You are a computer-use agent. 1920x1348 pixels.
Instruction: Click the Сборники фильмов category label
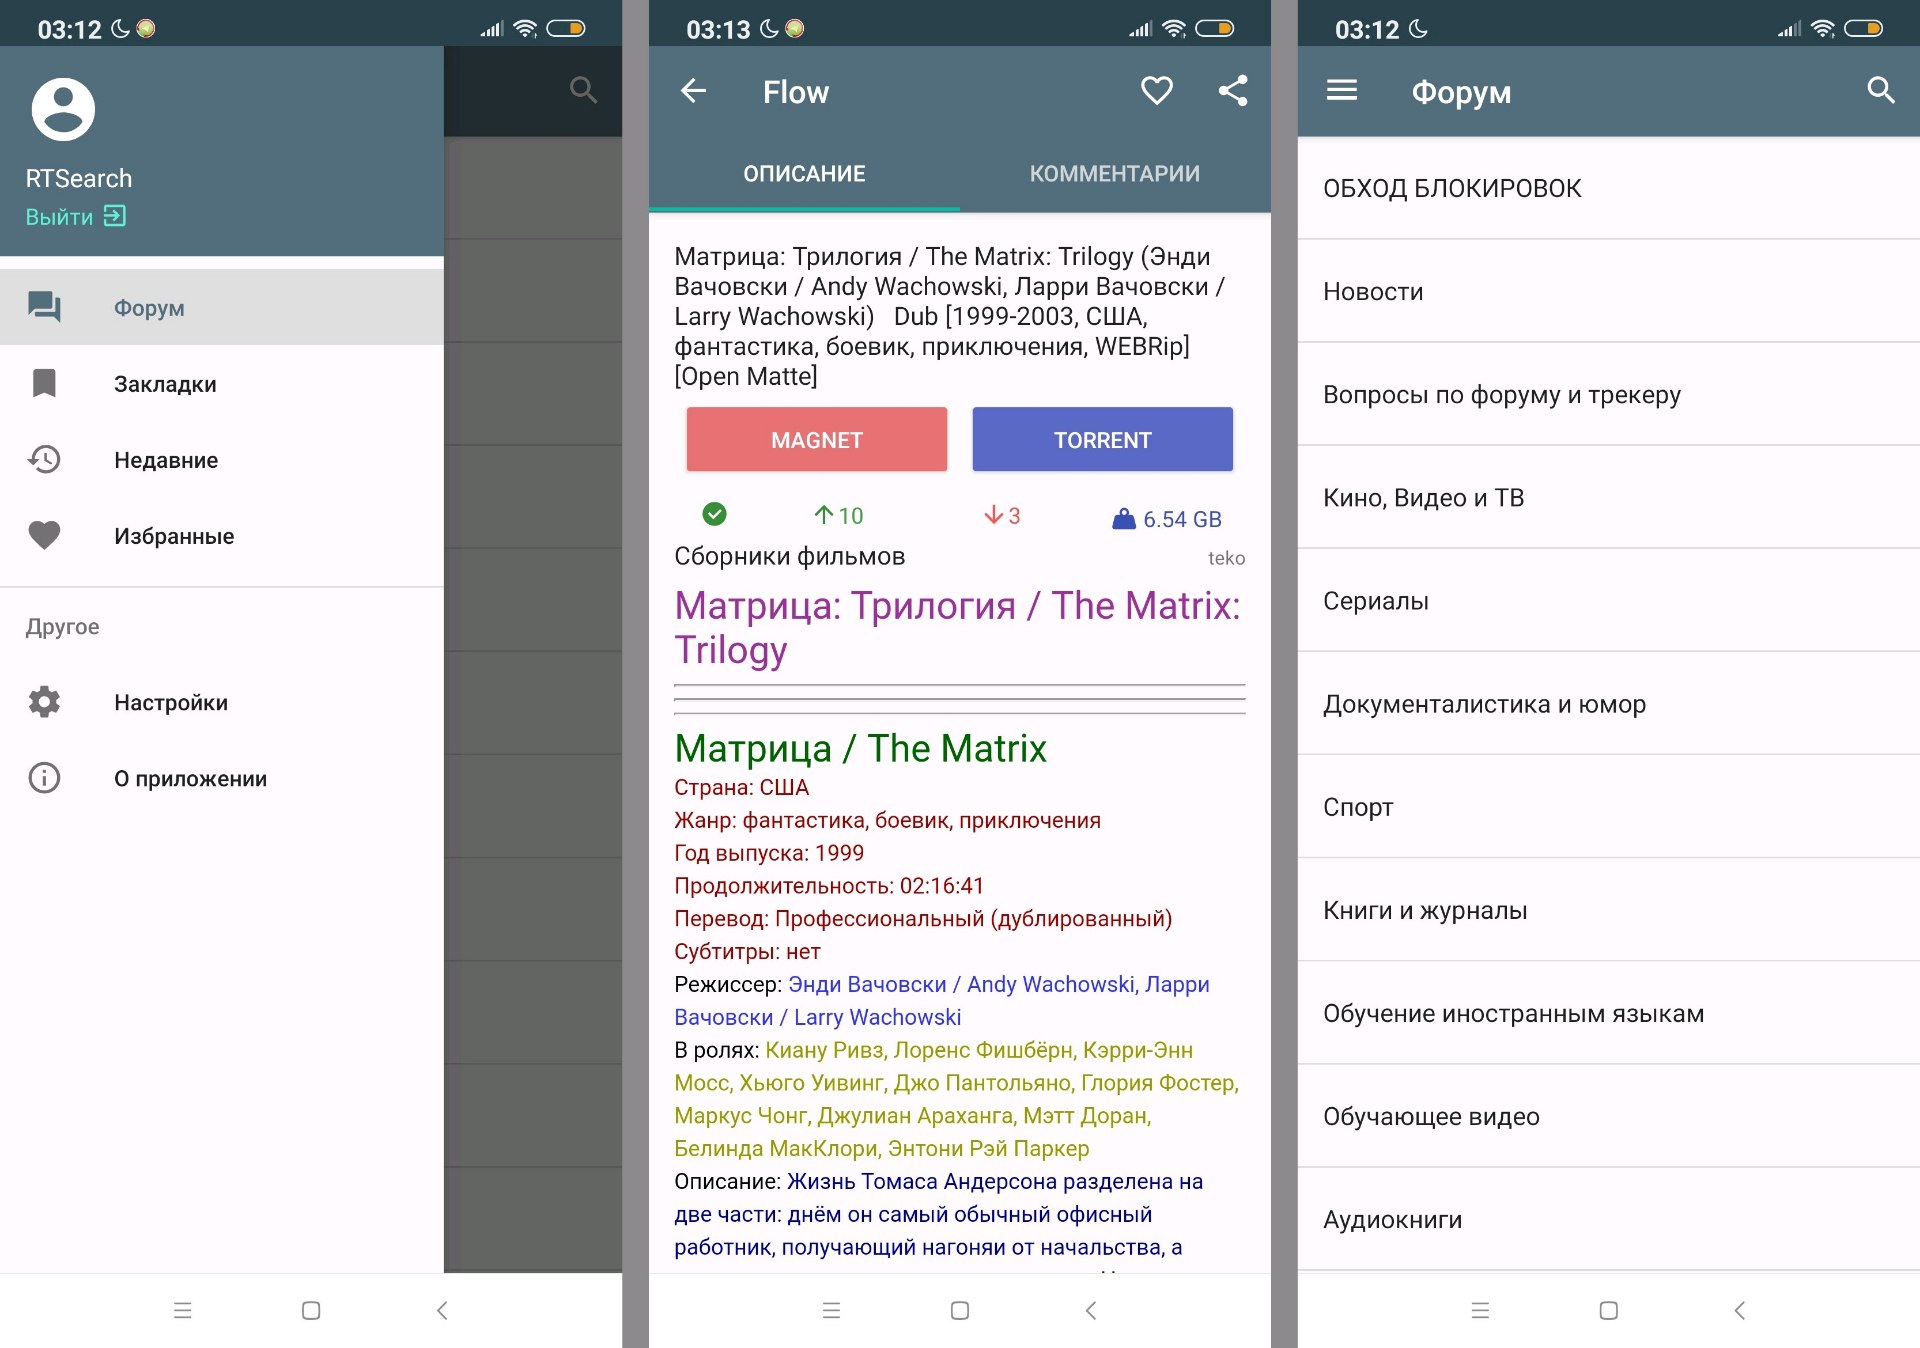pos(789,556)
